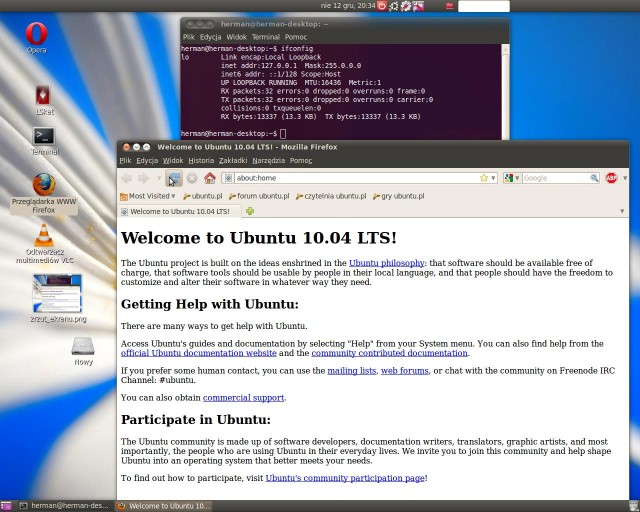Select the Welcome to Ubuntu 10.04 LTS tab
The width and height of the screenshot is (640, 512).
click(179, 211)
